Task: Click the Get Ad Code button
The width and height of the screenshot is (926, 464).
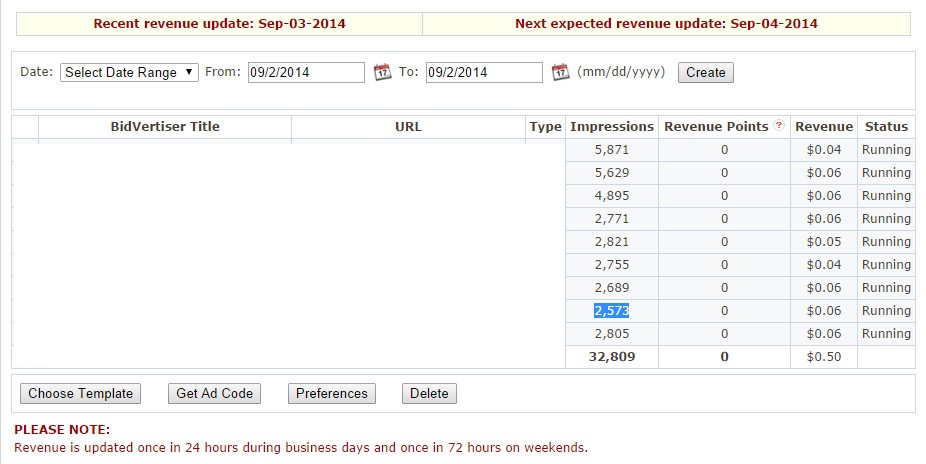Action: click(214, 393)
